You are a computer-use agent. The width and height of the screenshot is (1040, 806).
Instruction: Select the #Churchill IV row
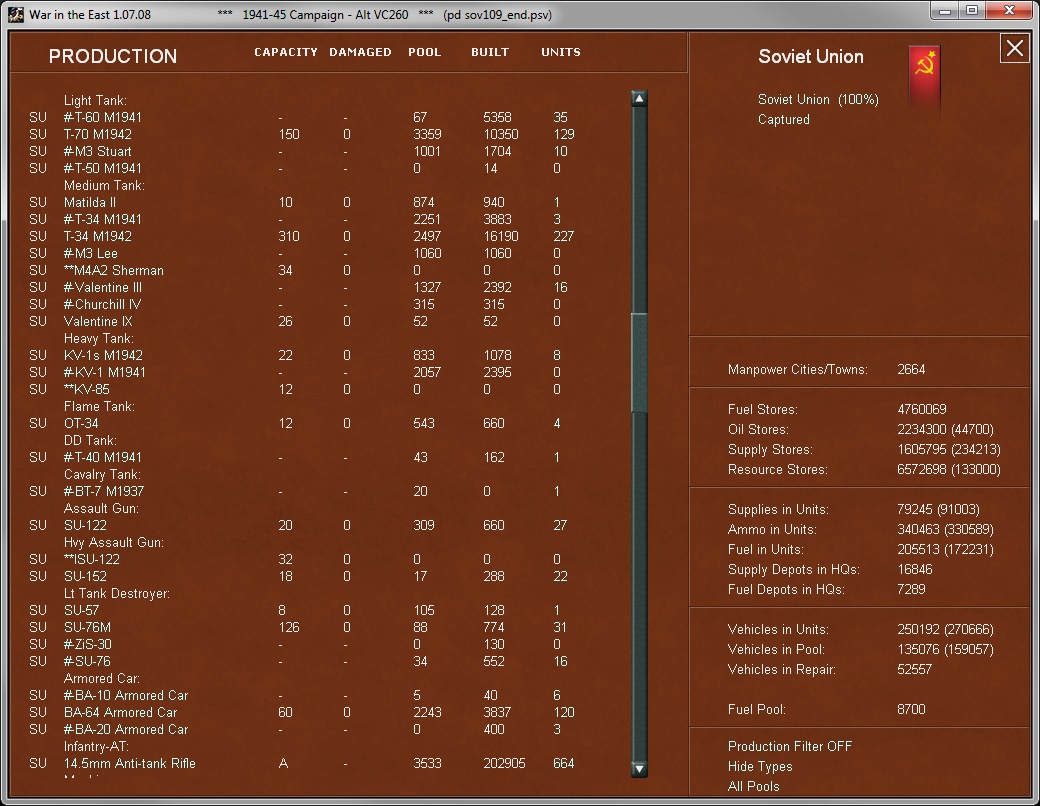click(x=302, y=304)
